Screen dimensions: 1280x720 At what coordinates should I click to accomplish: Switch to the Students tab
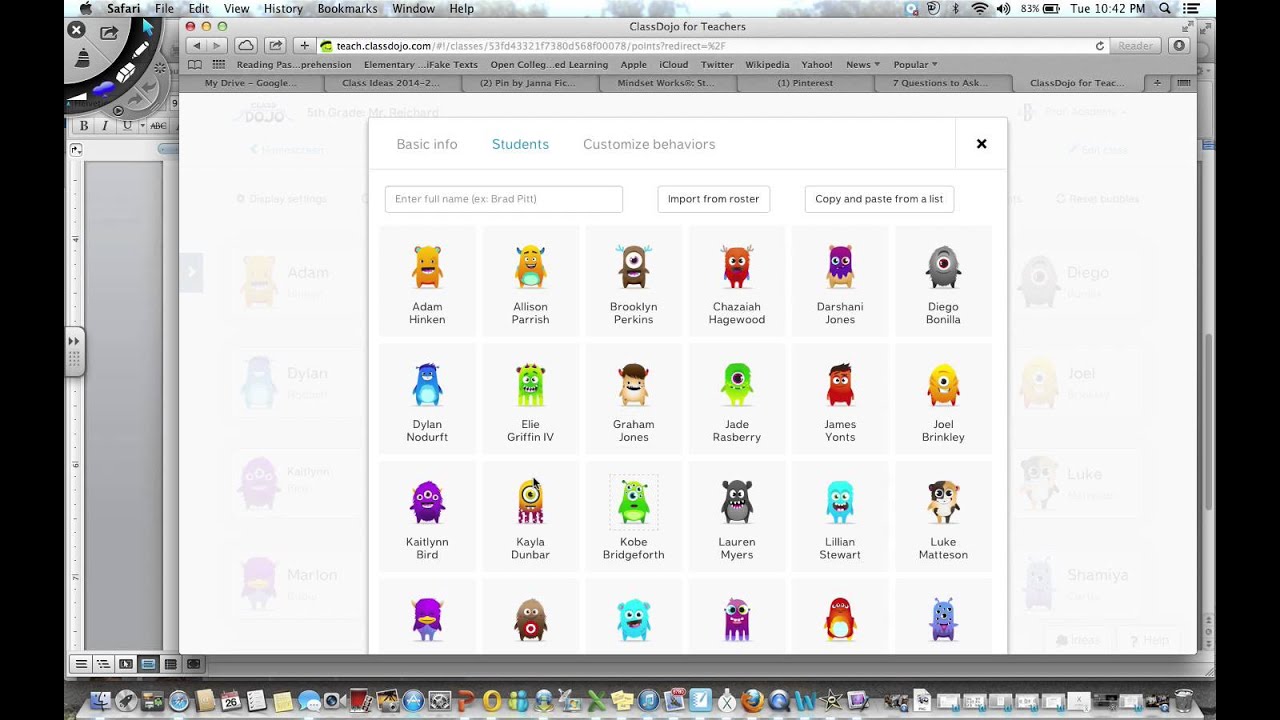click(x=520, y=144)
